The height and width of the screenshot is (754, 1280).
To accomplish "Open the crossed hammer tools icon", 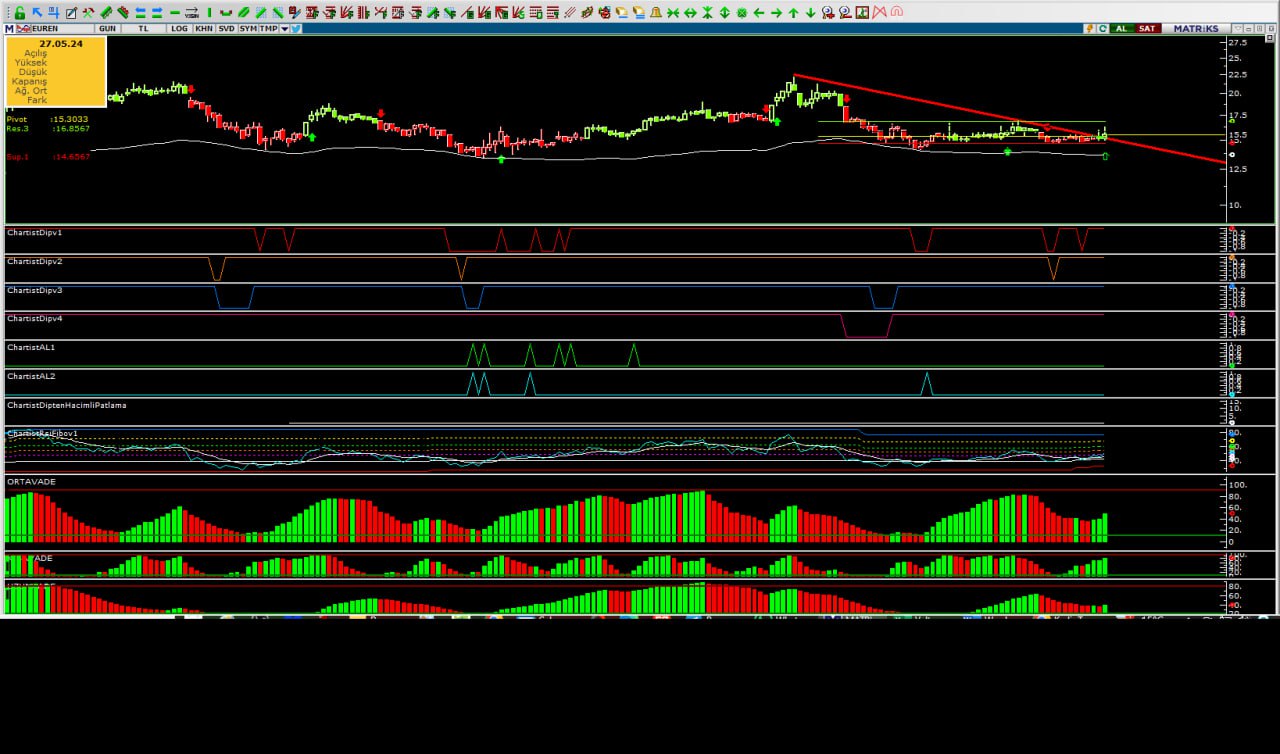I will click(88, 13).
